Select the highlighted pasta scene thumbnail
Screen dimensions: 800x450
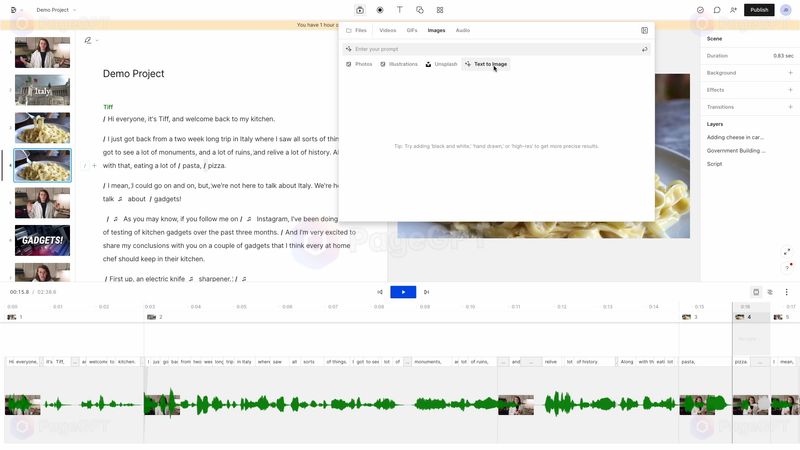pyautogui.click(x=42, y=165)
